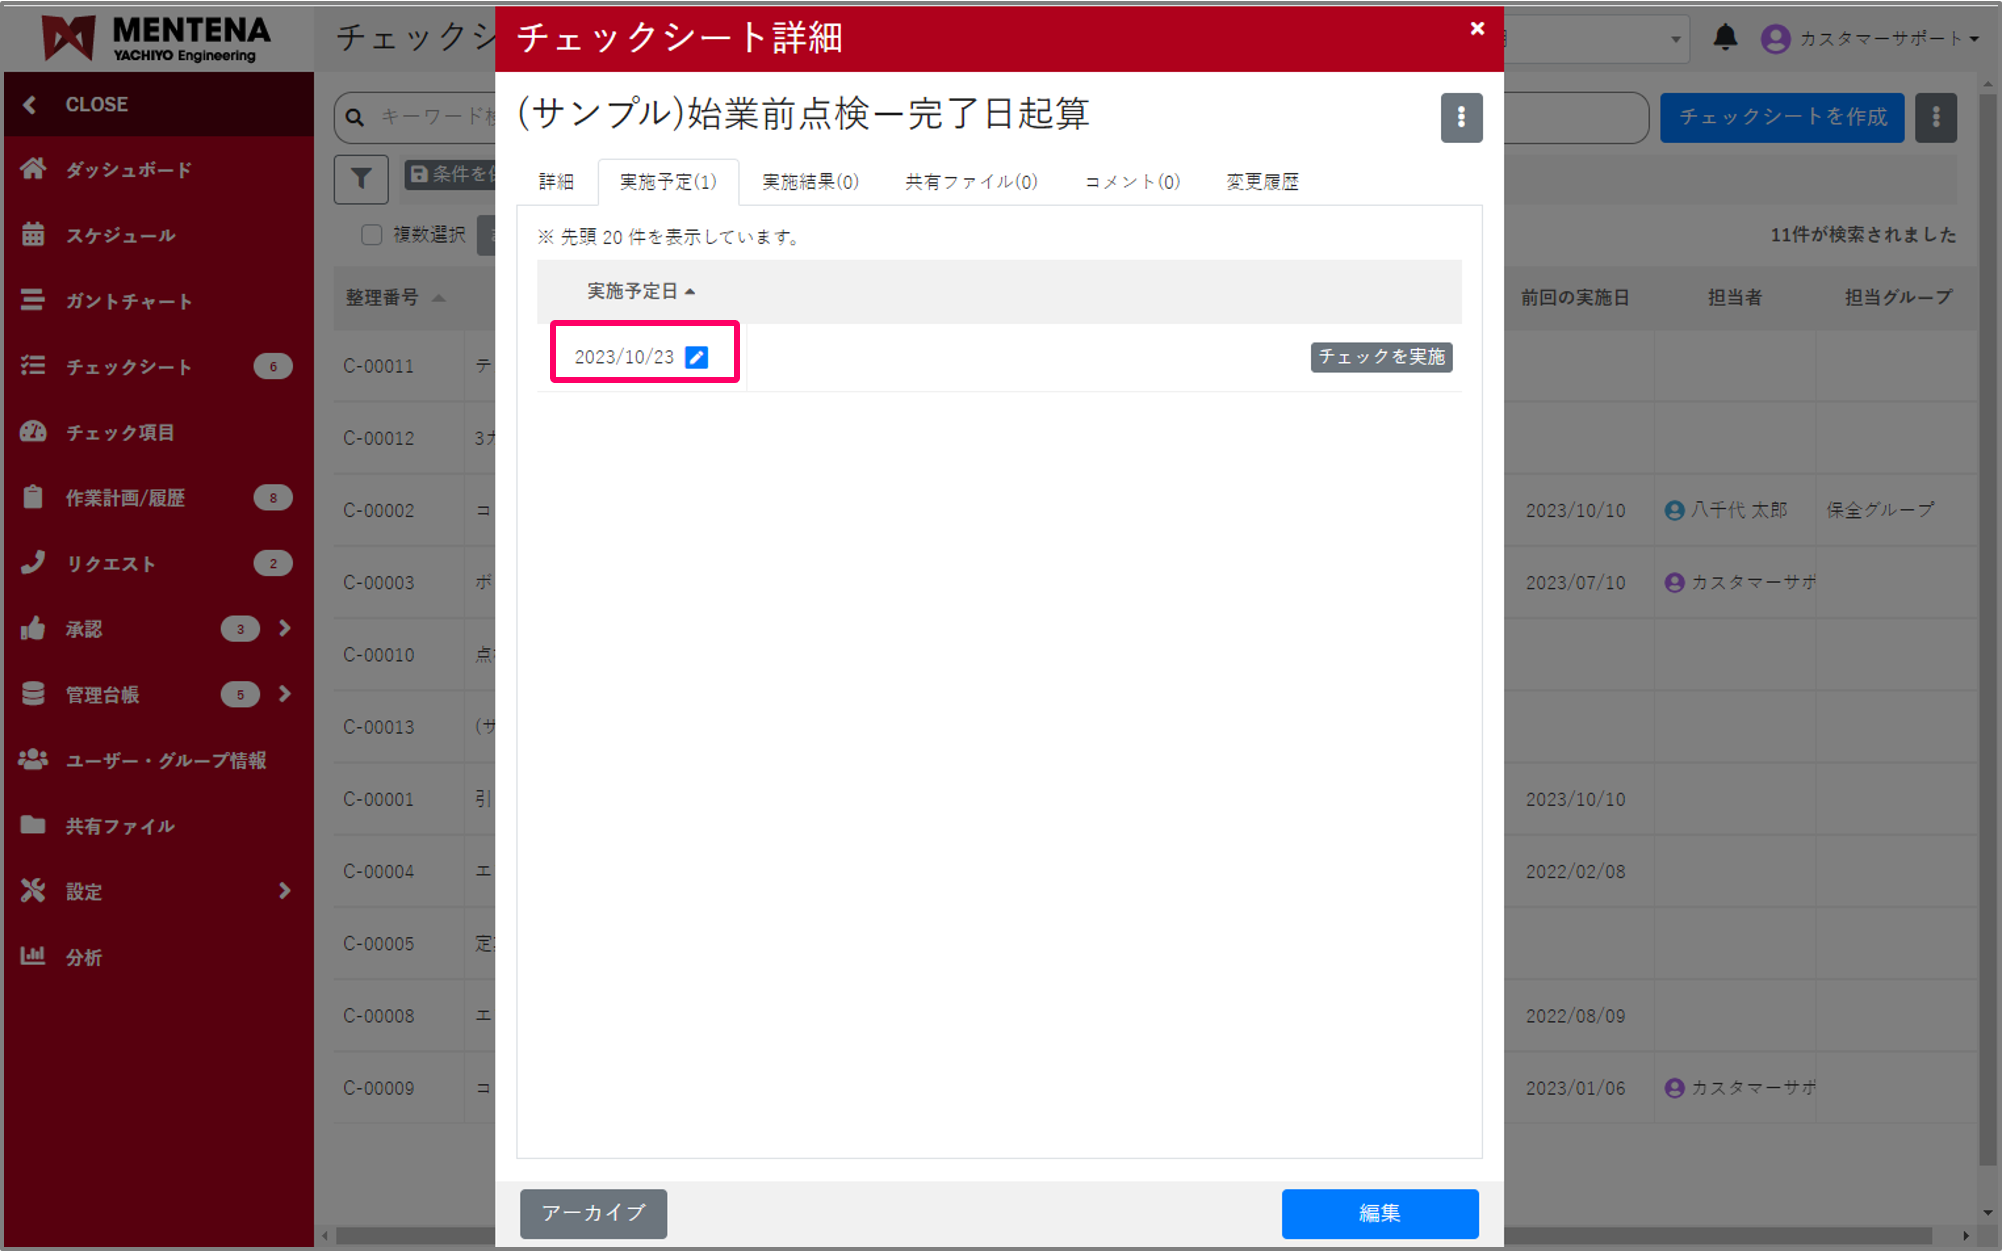Open ガントチャート from the sidebar
2002x1252 pixels.
tap(33, 300)
